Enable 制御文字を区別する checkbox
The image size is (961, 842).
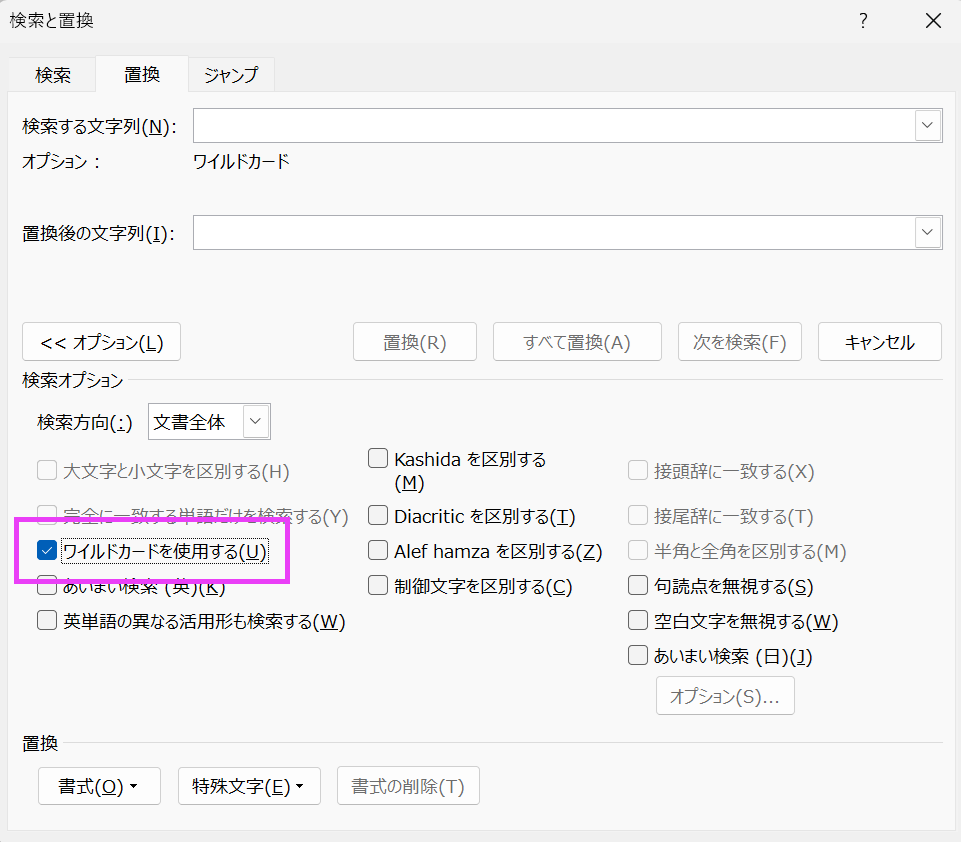coord(378,585)
